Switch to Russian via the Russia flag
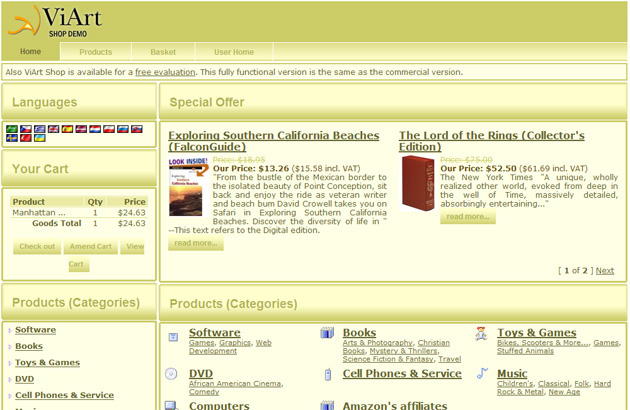This screenshot has height=410, width=630. 123,129
